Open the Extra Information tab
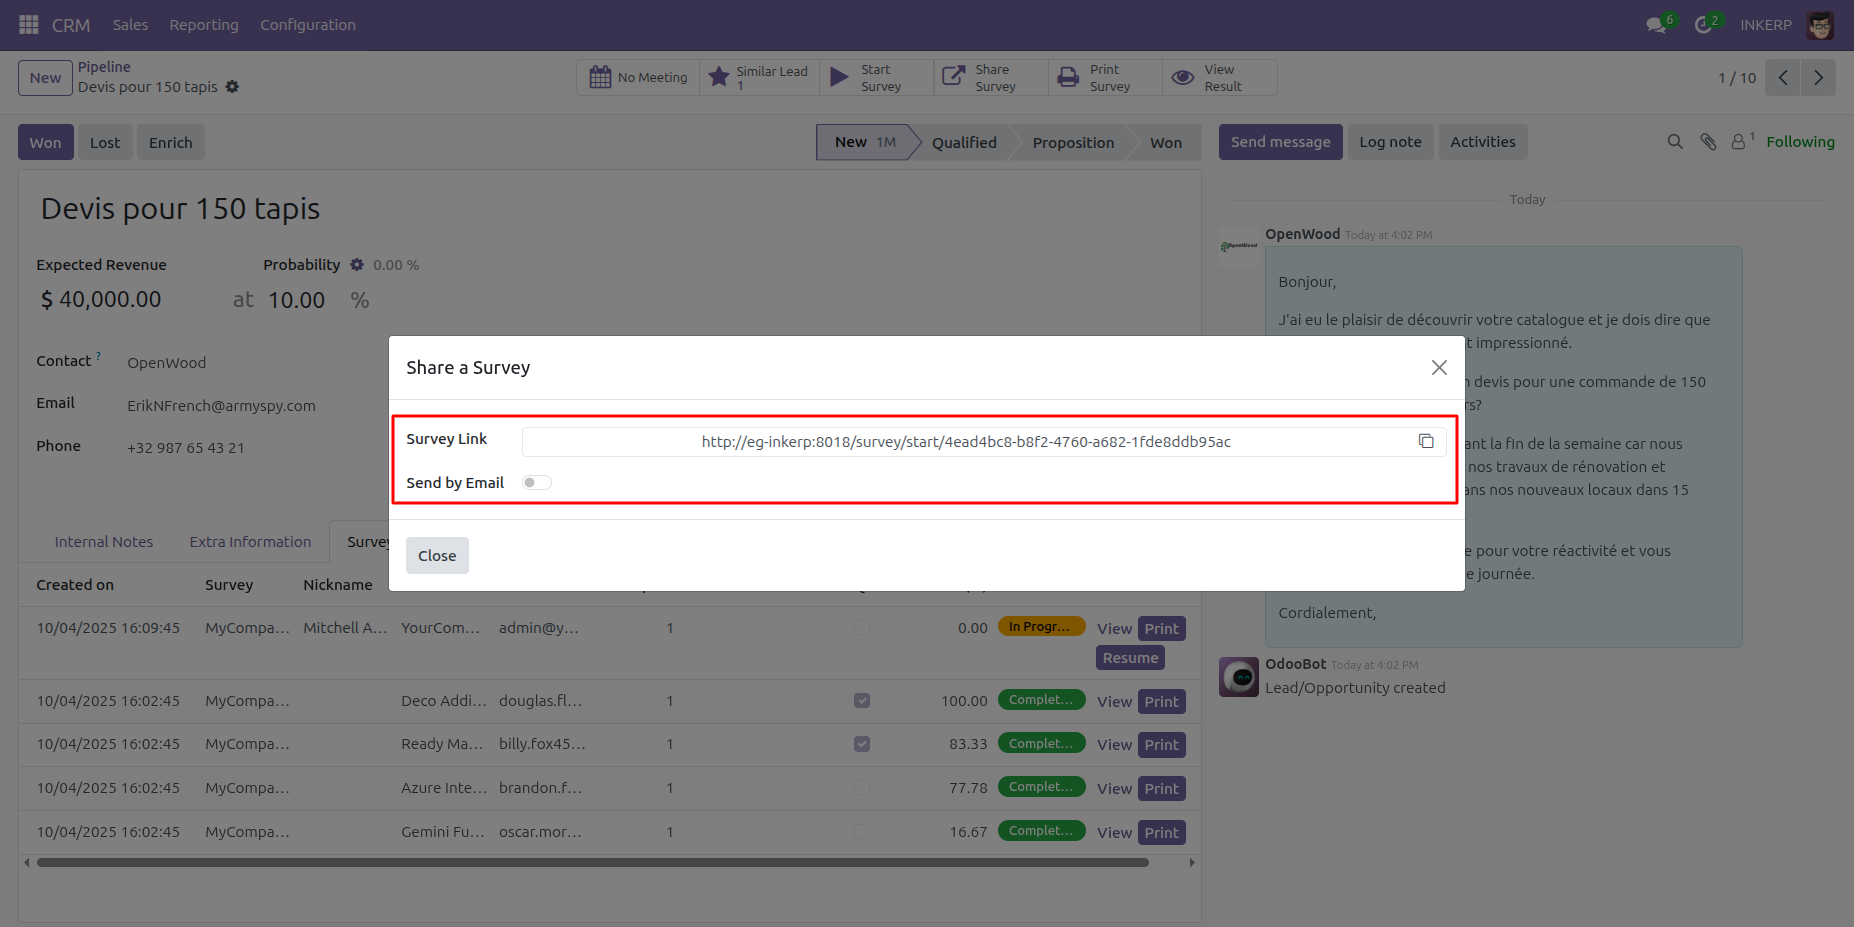The height and width of the screenshot is (927, 1854). coord(250,542)
